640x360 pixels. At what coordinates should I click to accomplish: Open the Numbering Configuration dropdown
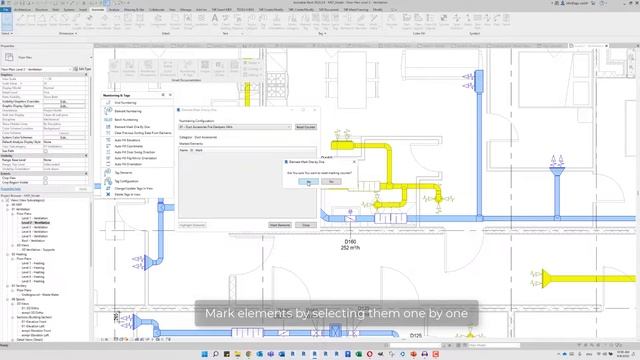point(235,127)
